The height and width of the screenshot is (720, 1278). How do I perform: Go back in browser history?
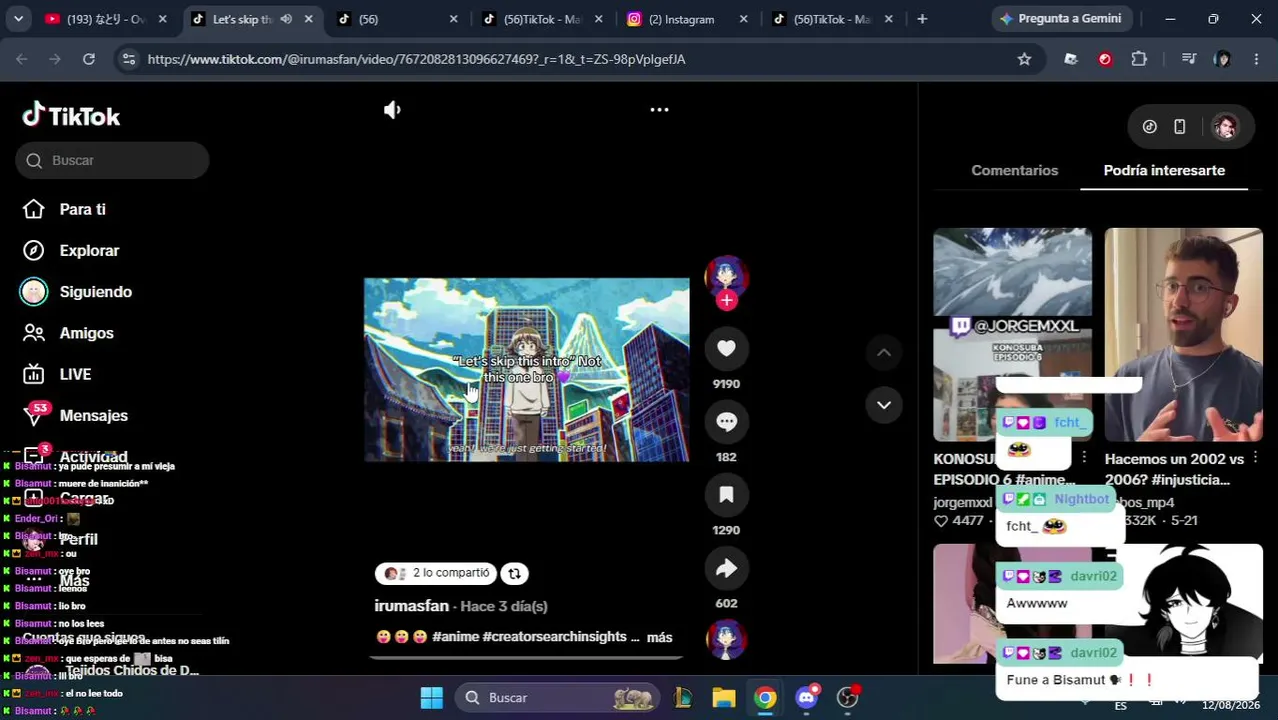click(22, 59)
